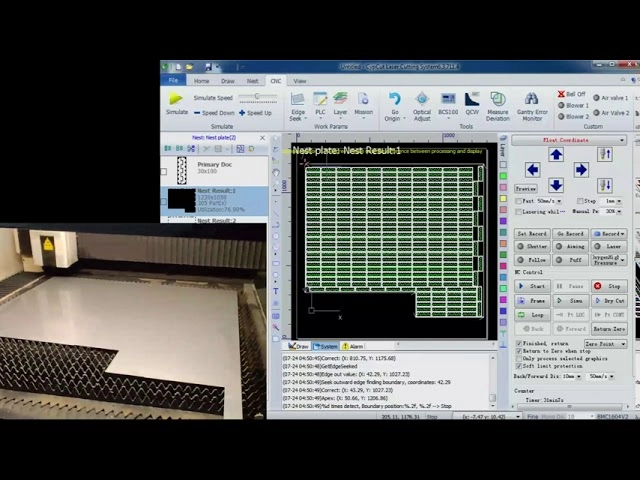Select the yellow layer color swatch
The height and width of the screenshot is (480, 640).
coord(503,199)
